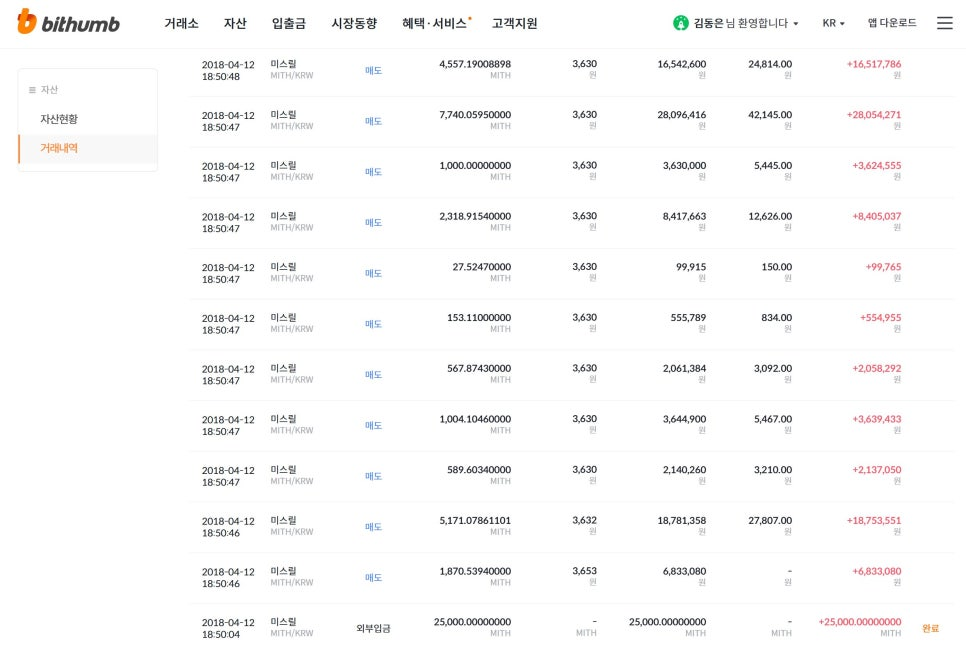Open the 거래소 menu

coord(181,23)
